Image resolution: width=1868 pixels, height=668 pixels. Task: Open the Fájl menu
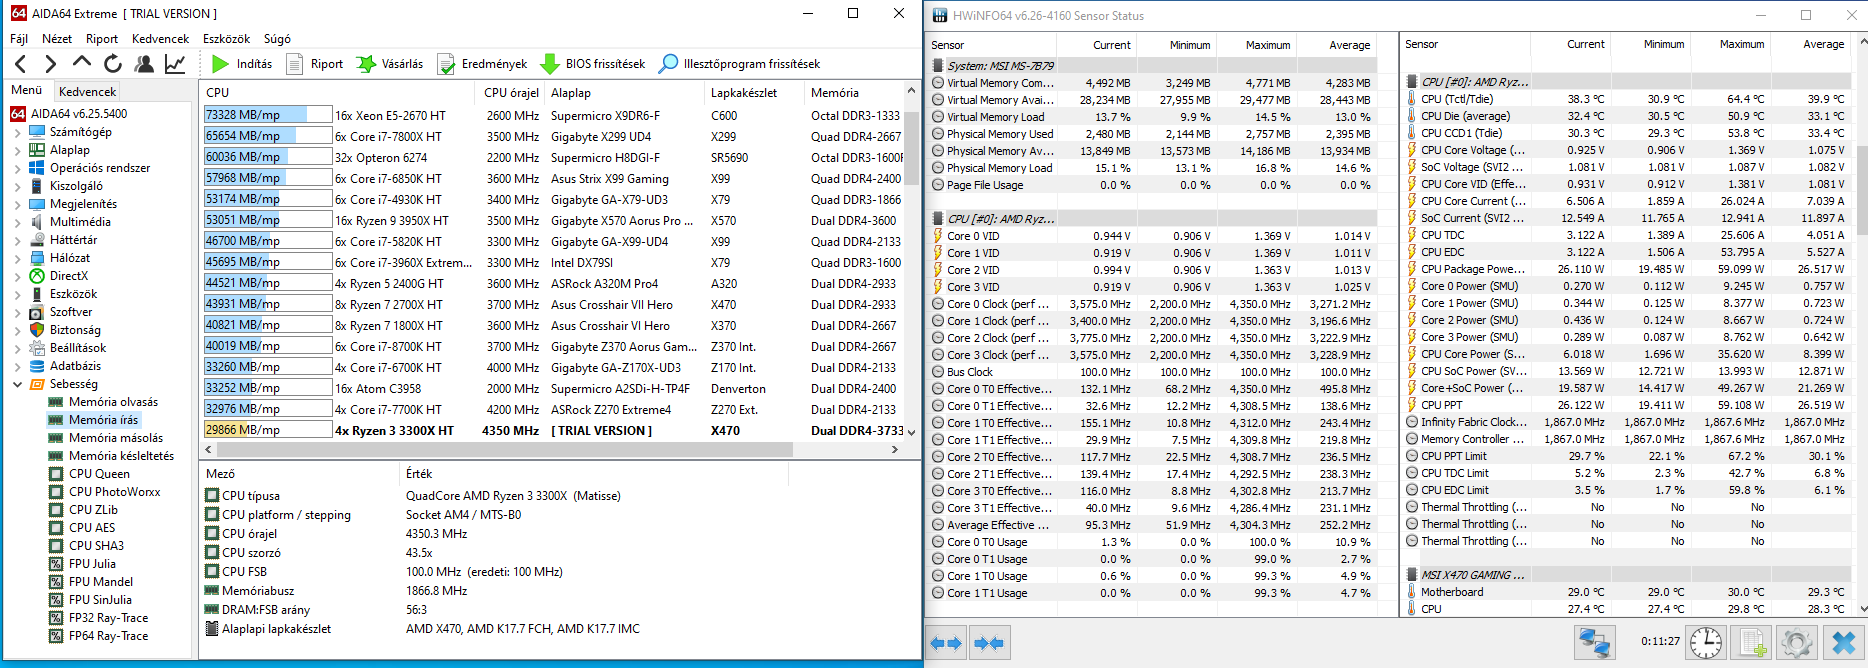tap(19, 39)
